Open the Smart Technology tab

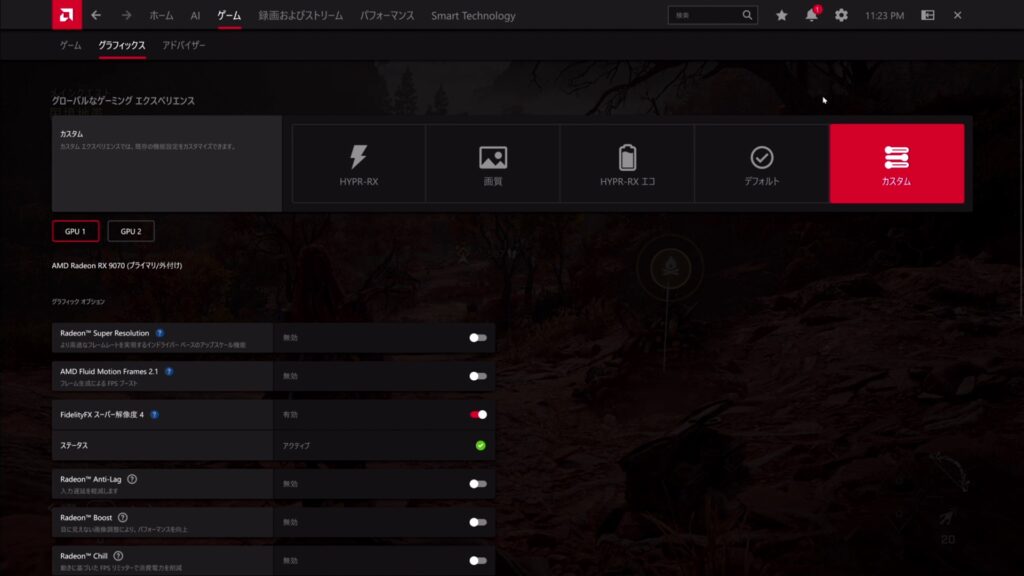473,16
